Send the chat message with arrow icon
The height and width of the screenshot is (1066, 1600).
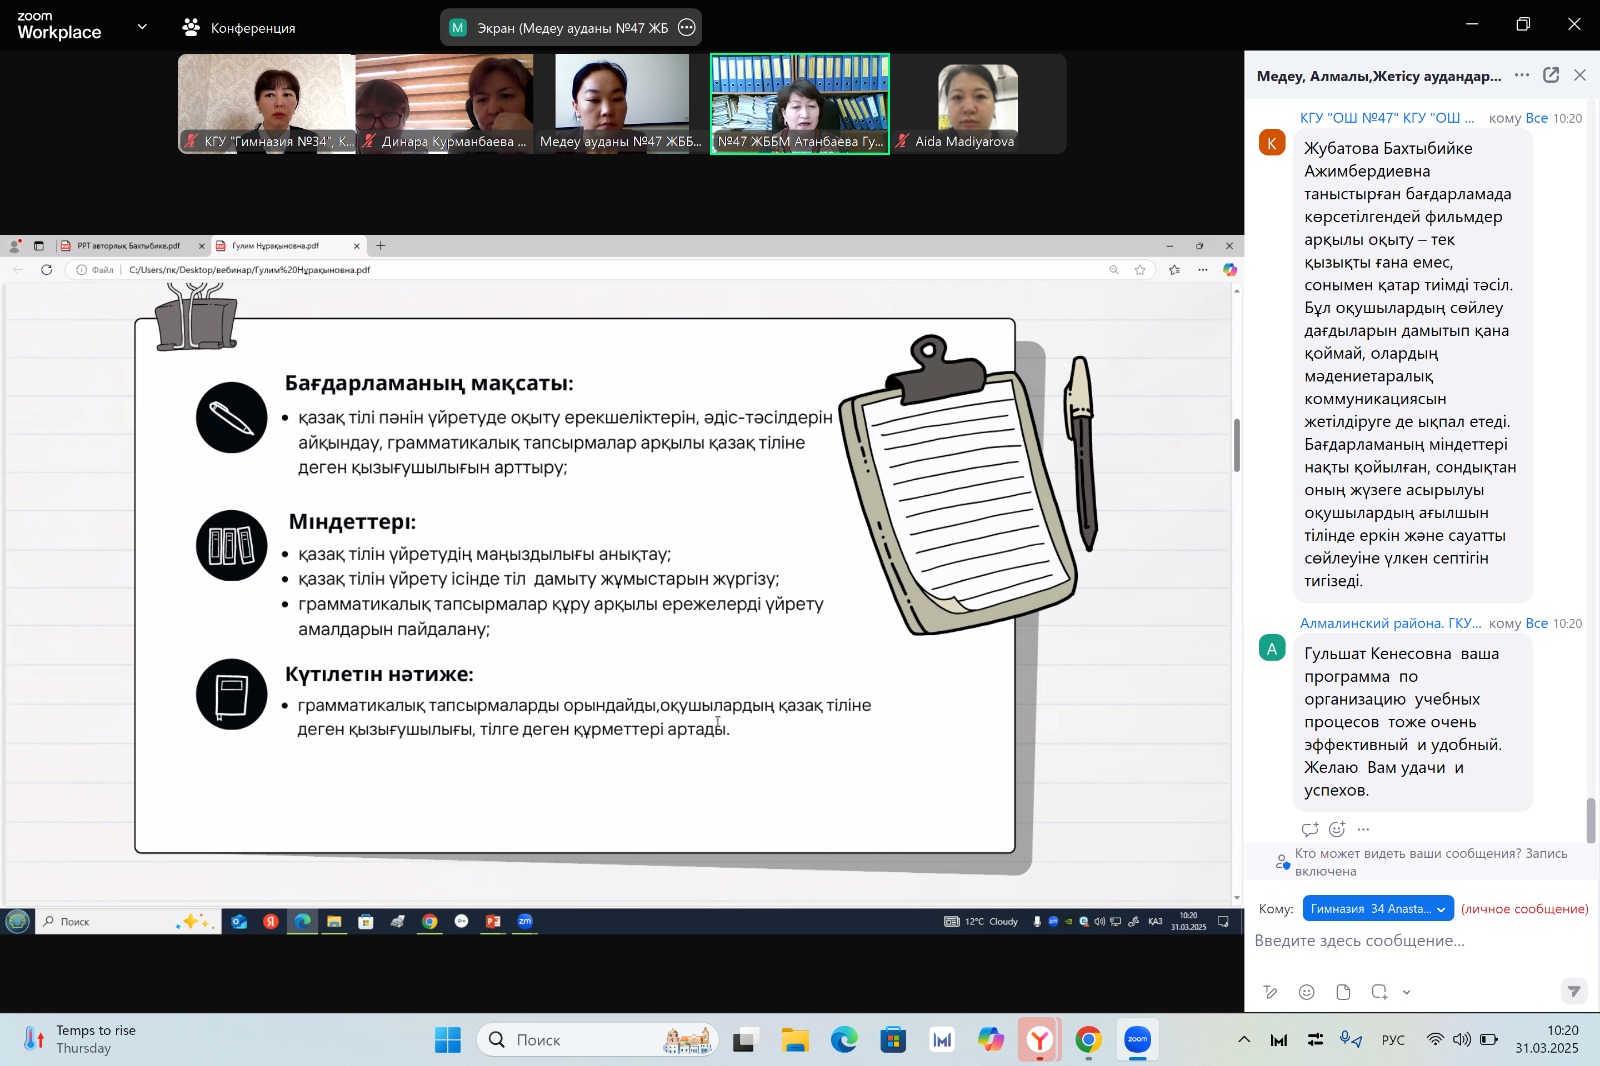point(1573,991)
